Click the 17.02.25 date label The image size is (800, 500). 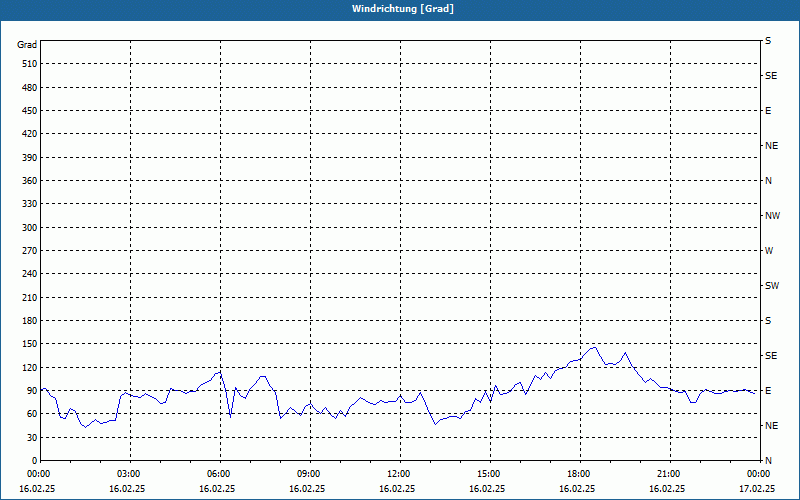pyautogui.click(x=757, y=488)
